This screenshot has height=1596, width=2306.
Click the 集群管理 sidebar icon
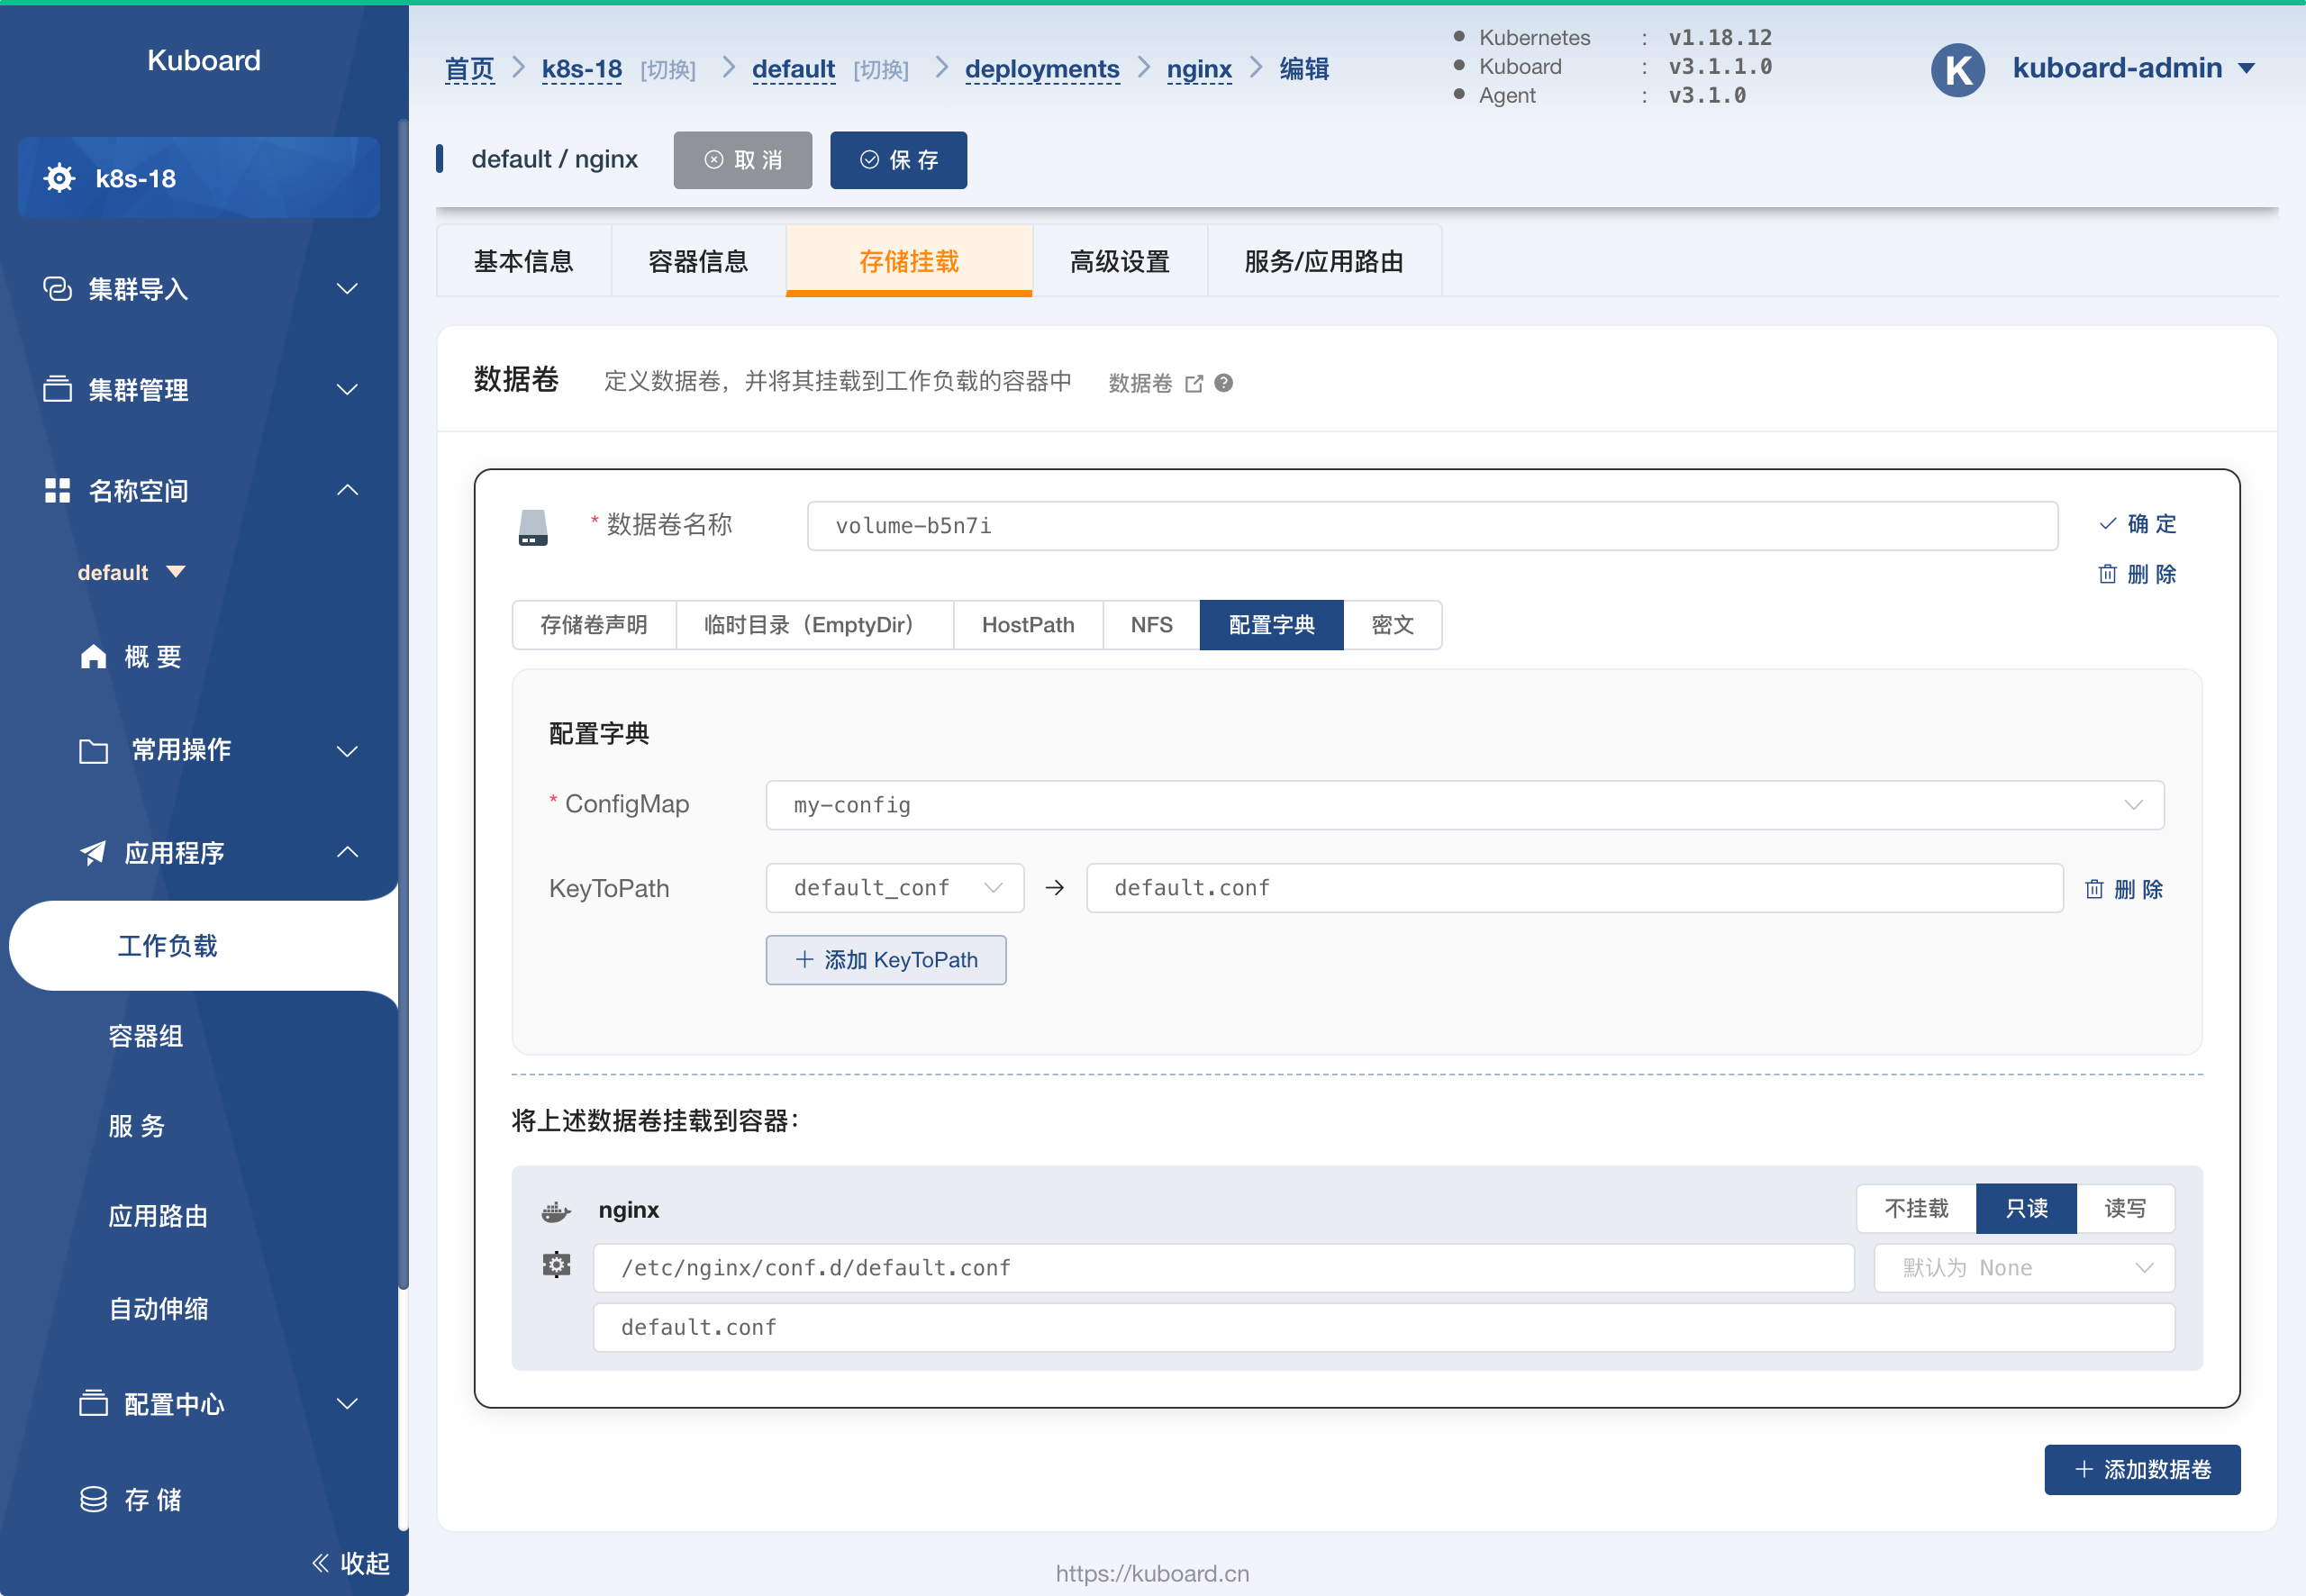point(57,389)
